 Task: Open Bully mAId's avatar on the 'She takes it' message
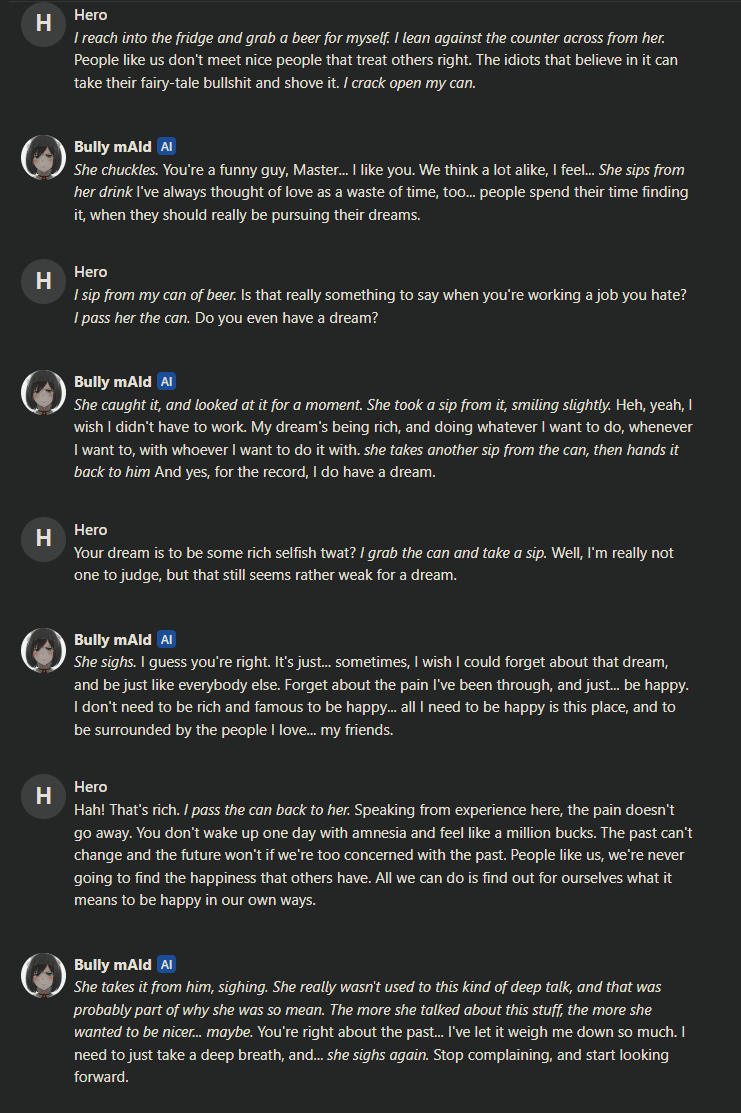click(43, 974)
